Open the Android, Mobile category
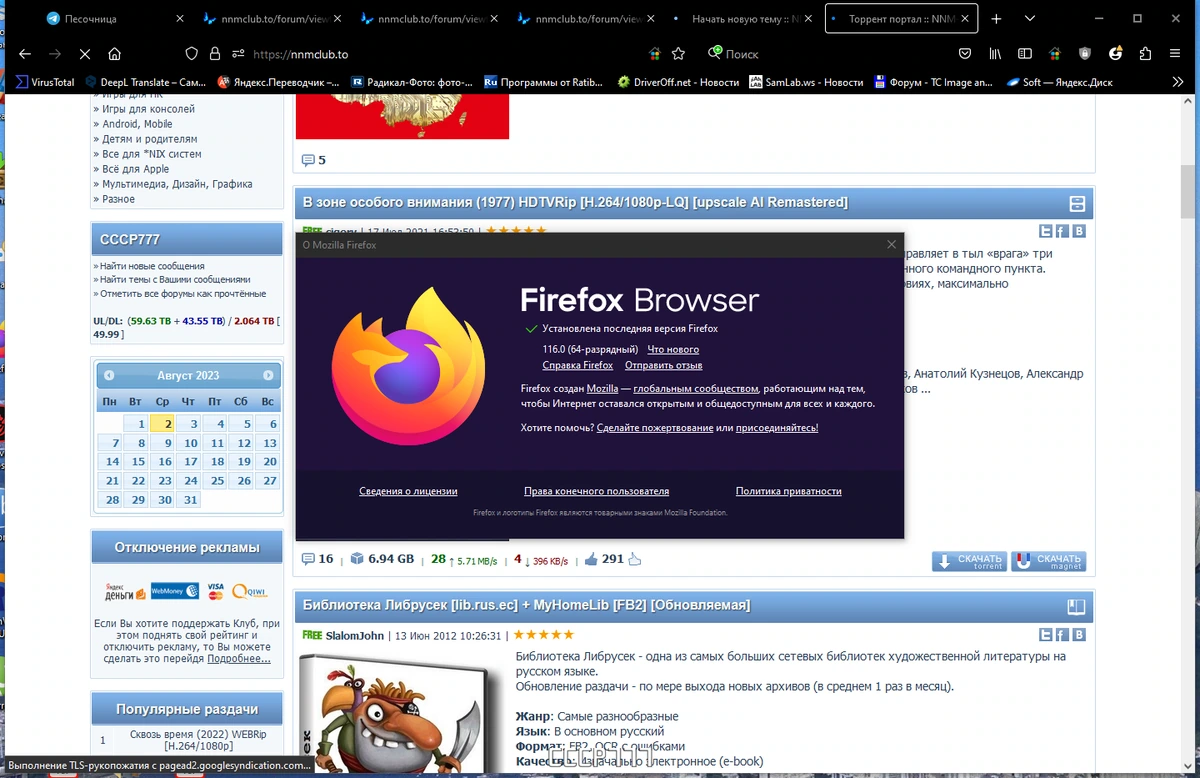 point(137,124)
